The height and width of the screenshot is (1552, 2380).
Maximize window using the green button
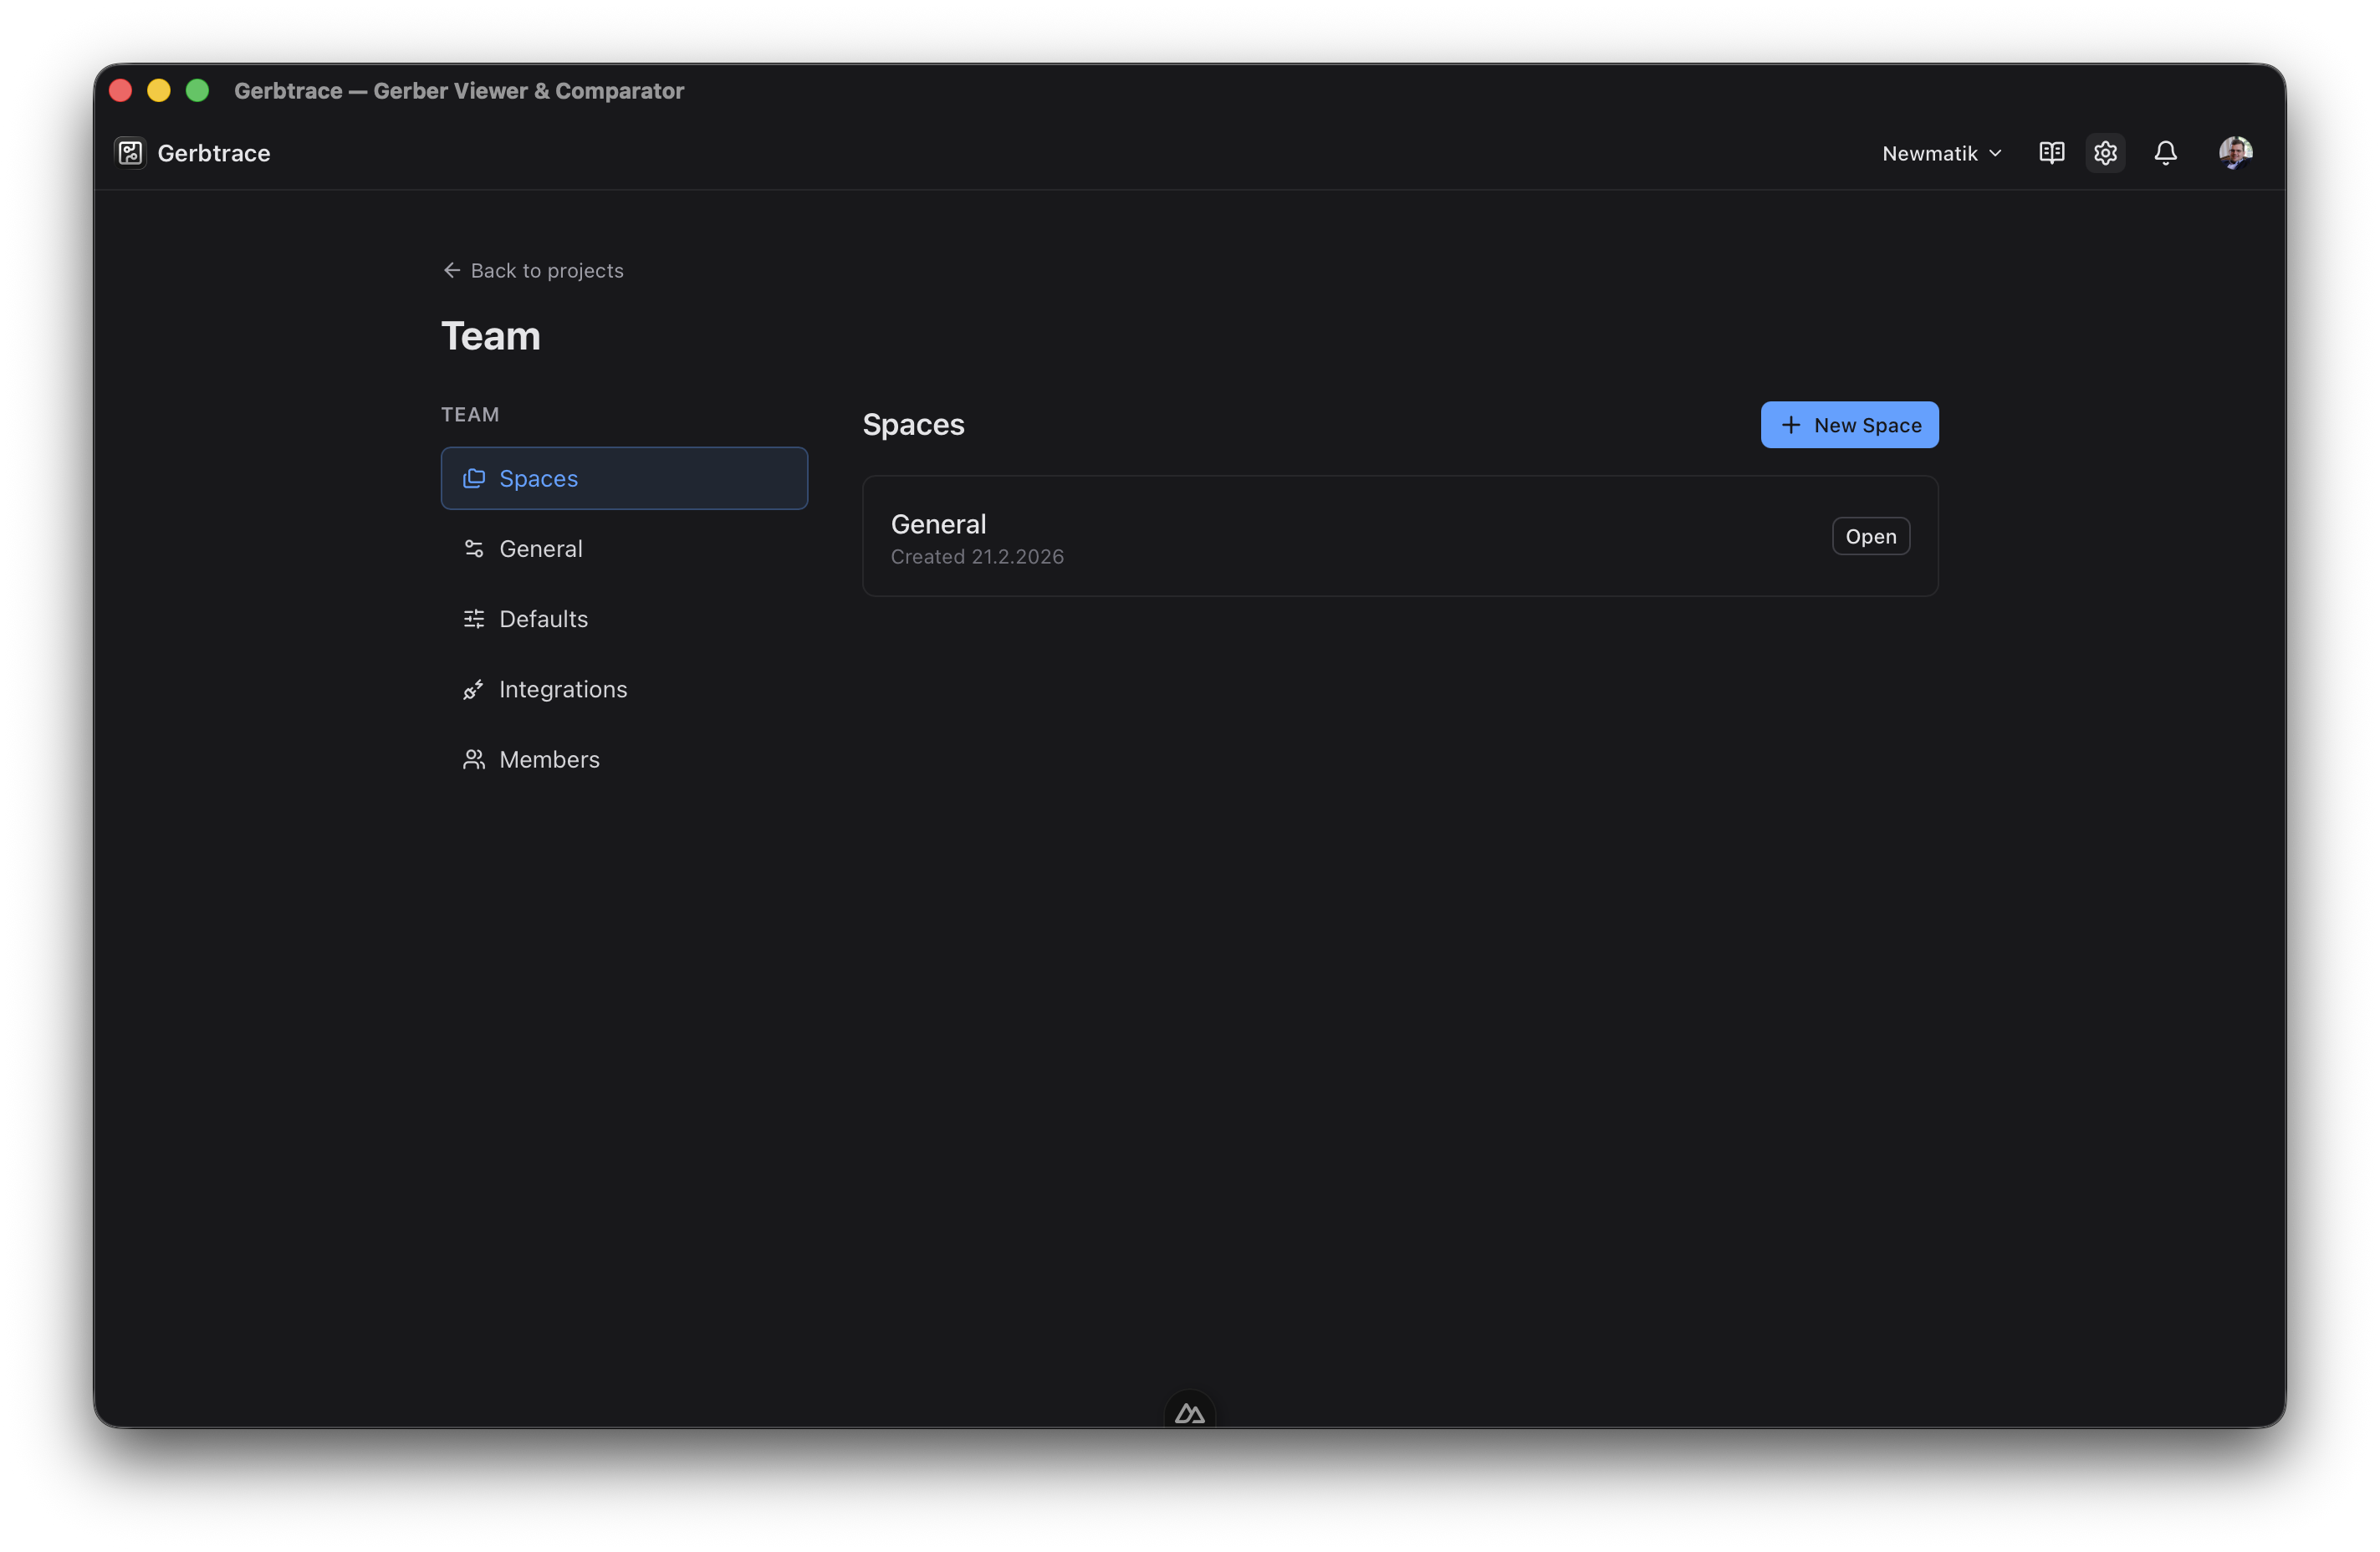(197, 91)
